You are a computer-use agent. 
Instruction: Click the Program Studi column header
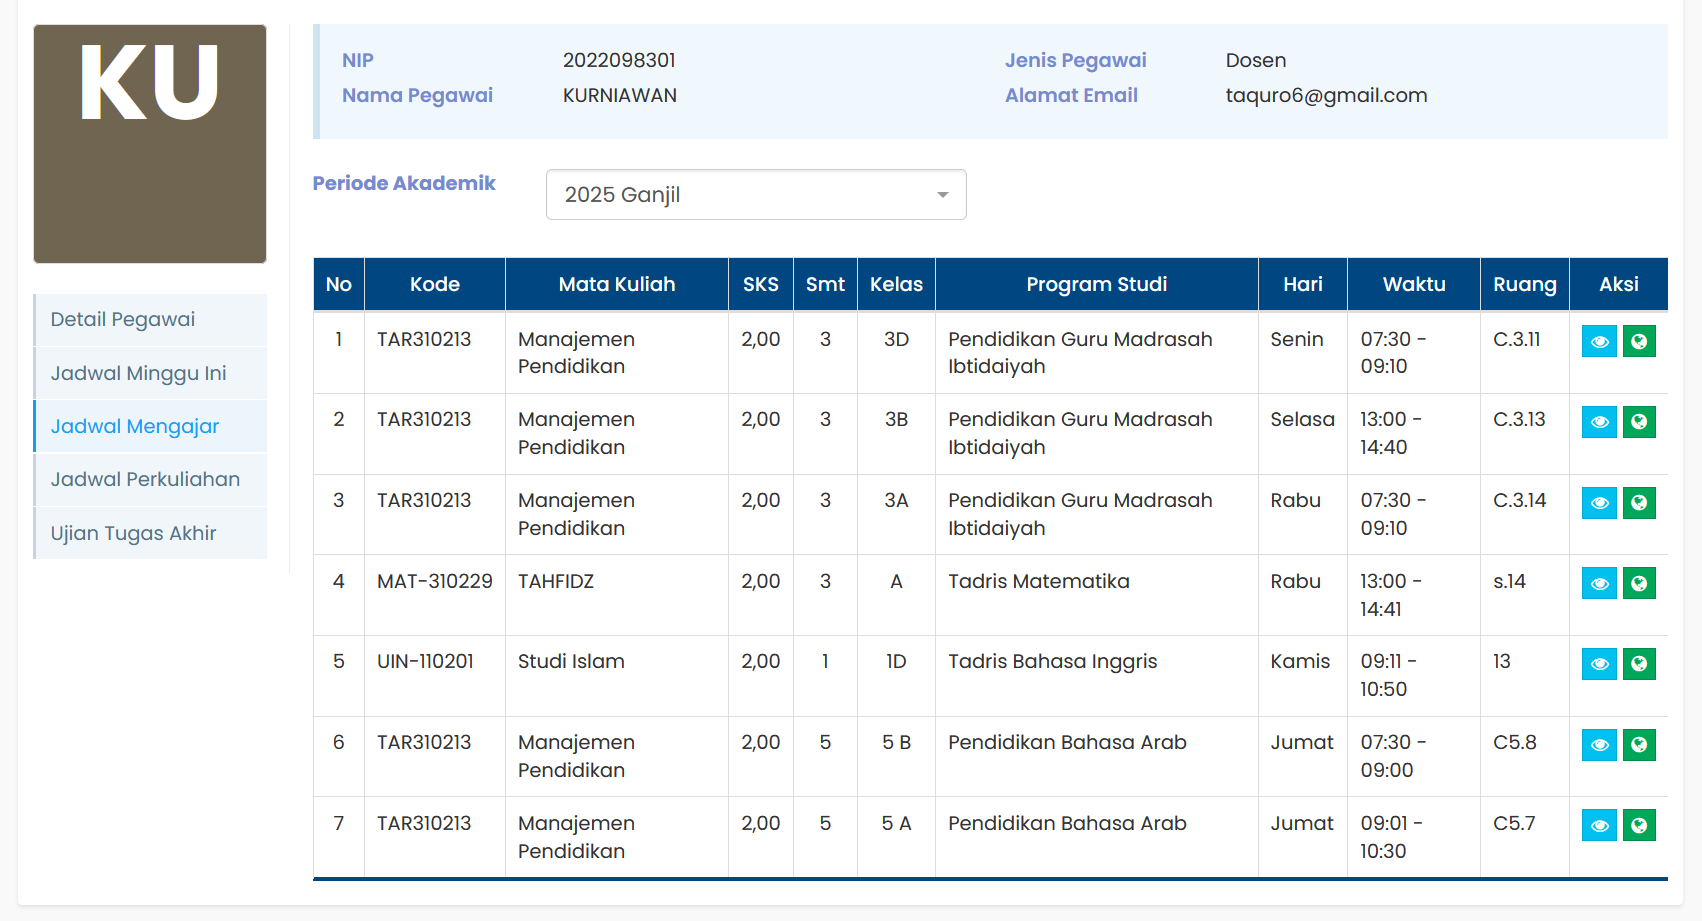(x=1096, y=285)
